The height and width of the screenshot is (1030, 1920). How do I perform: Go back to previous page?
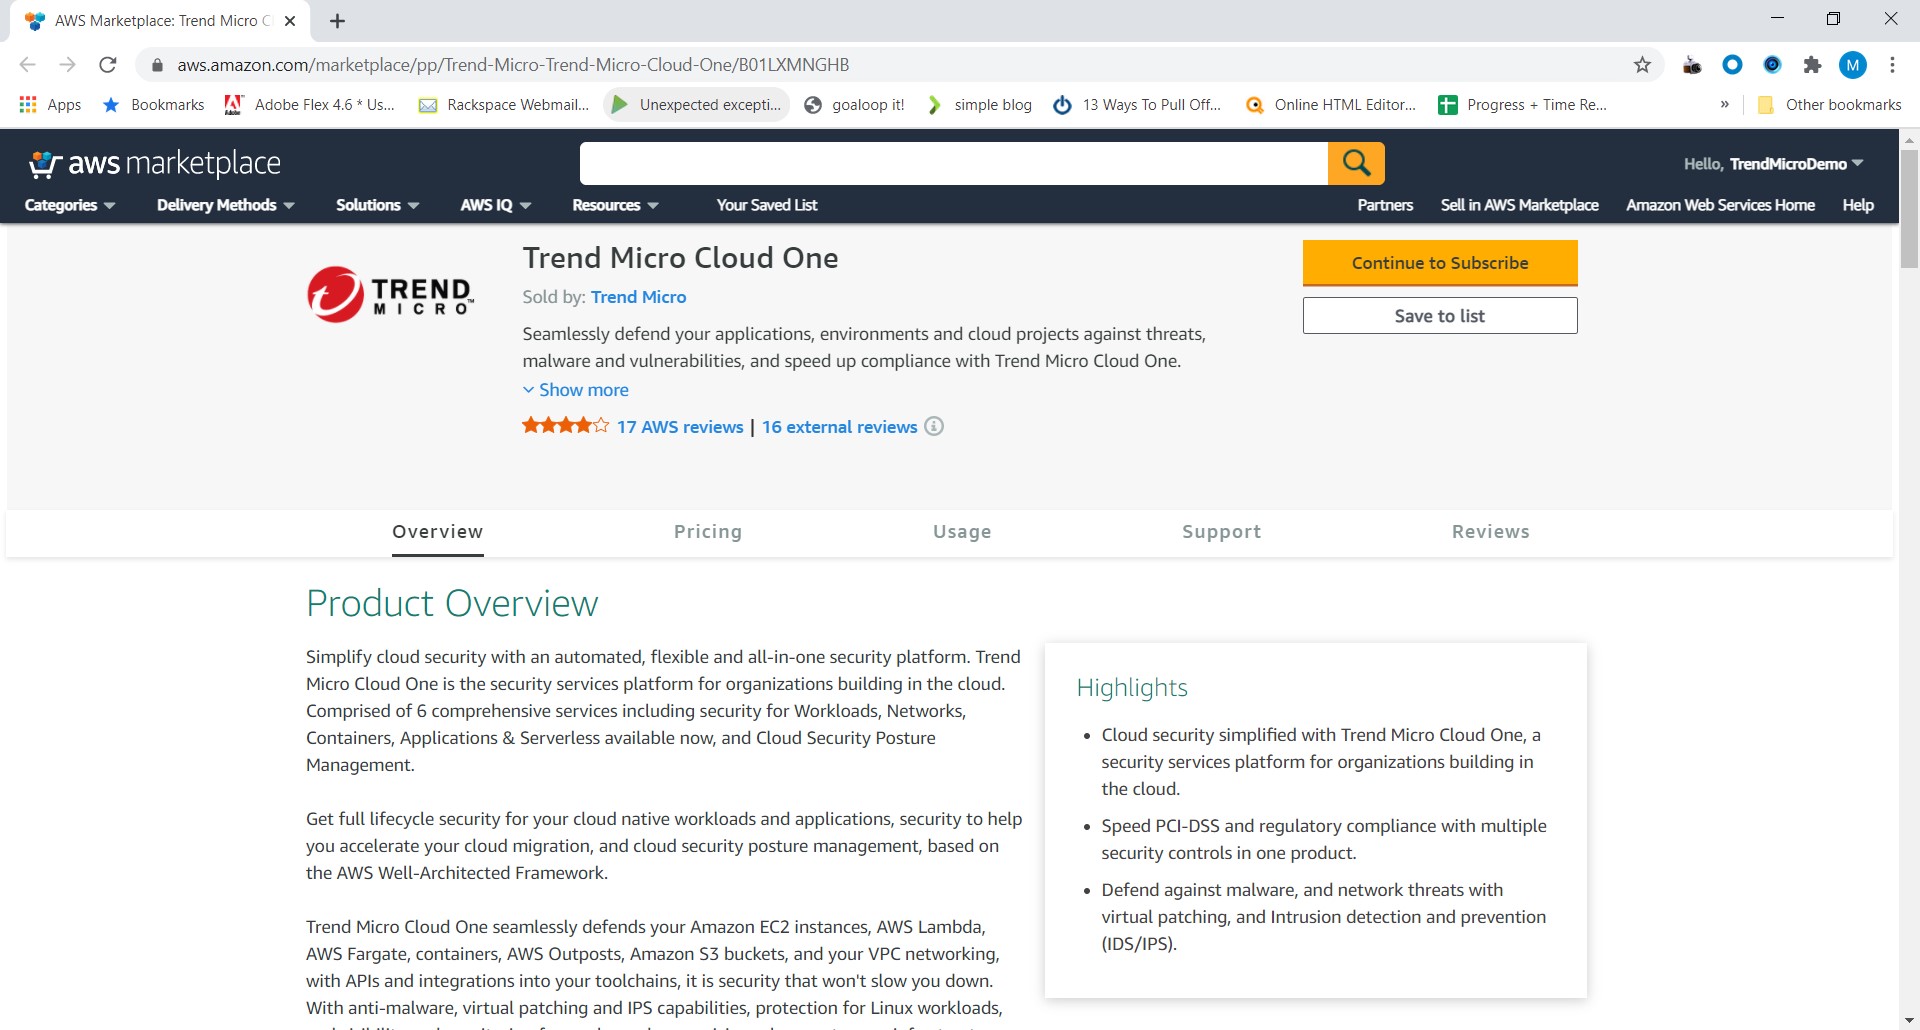tap(28, 65)
